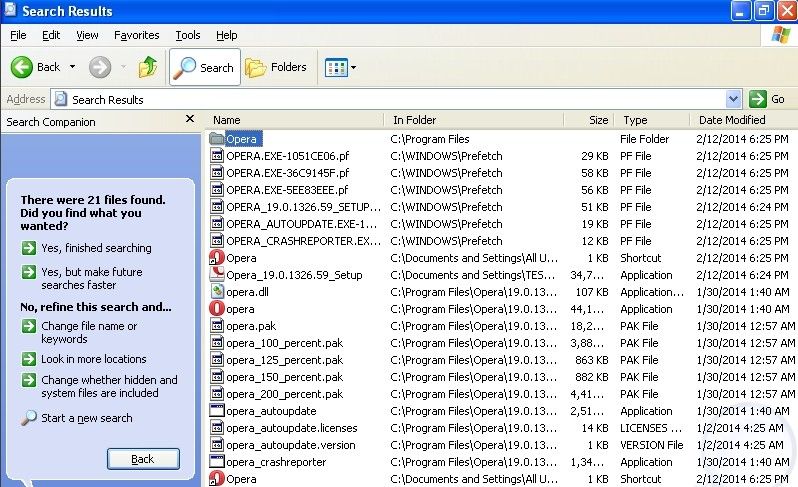Select opera_autoupdate.licenses file icon
798x487 pixels.
217,428
